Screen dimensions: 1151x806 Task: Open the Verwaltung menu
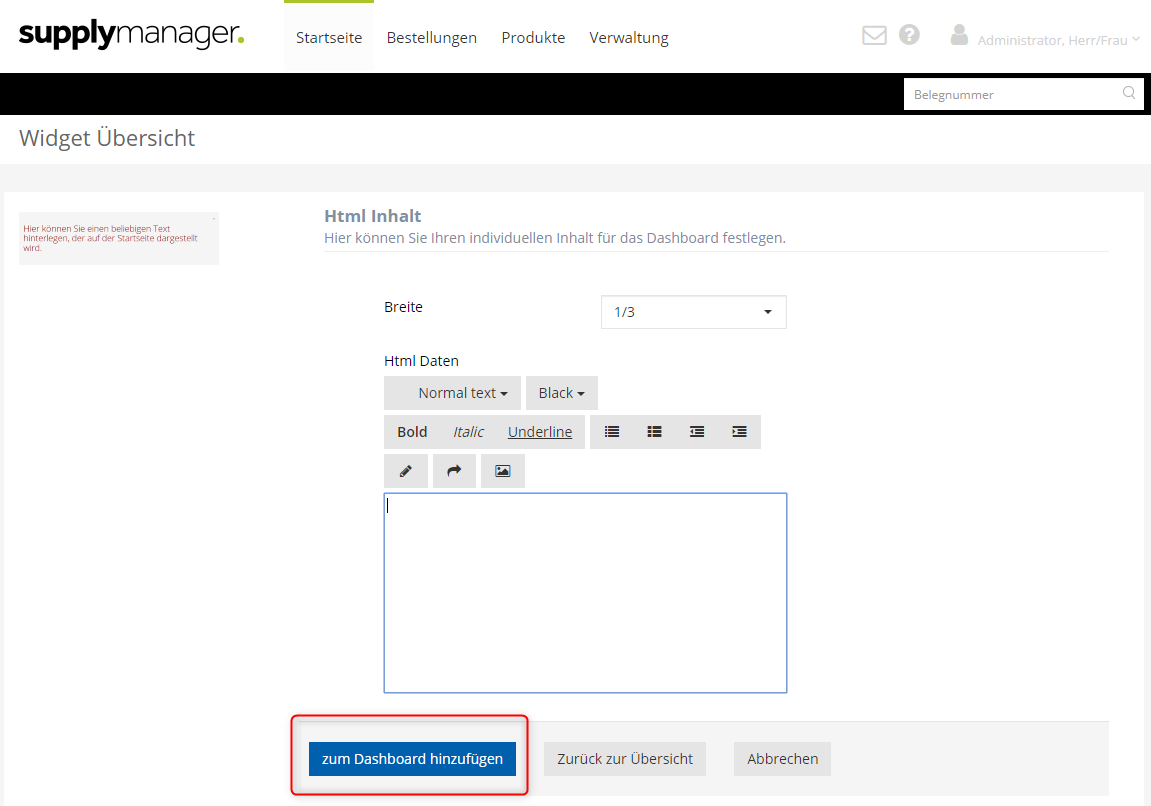[628, 37]
